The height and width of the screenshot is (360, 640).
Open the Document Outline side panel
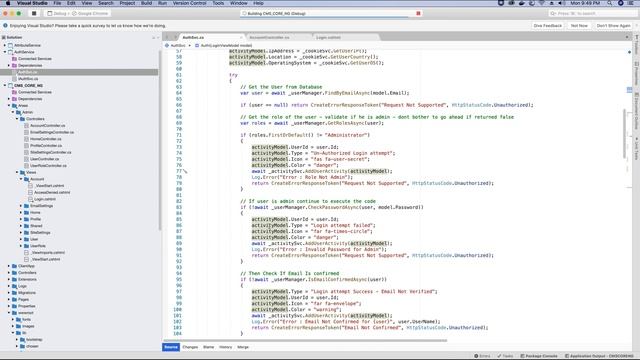(636, 111)
